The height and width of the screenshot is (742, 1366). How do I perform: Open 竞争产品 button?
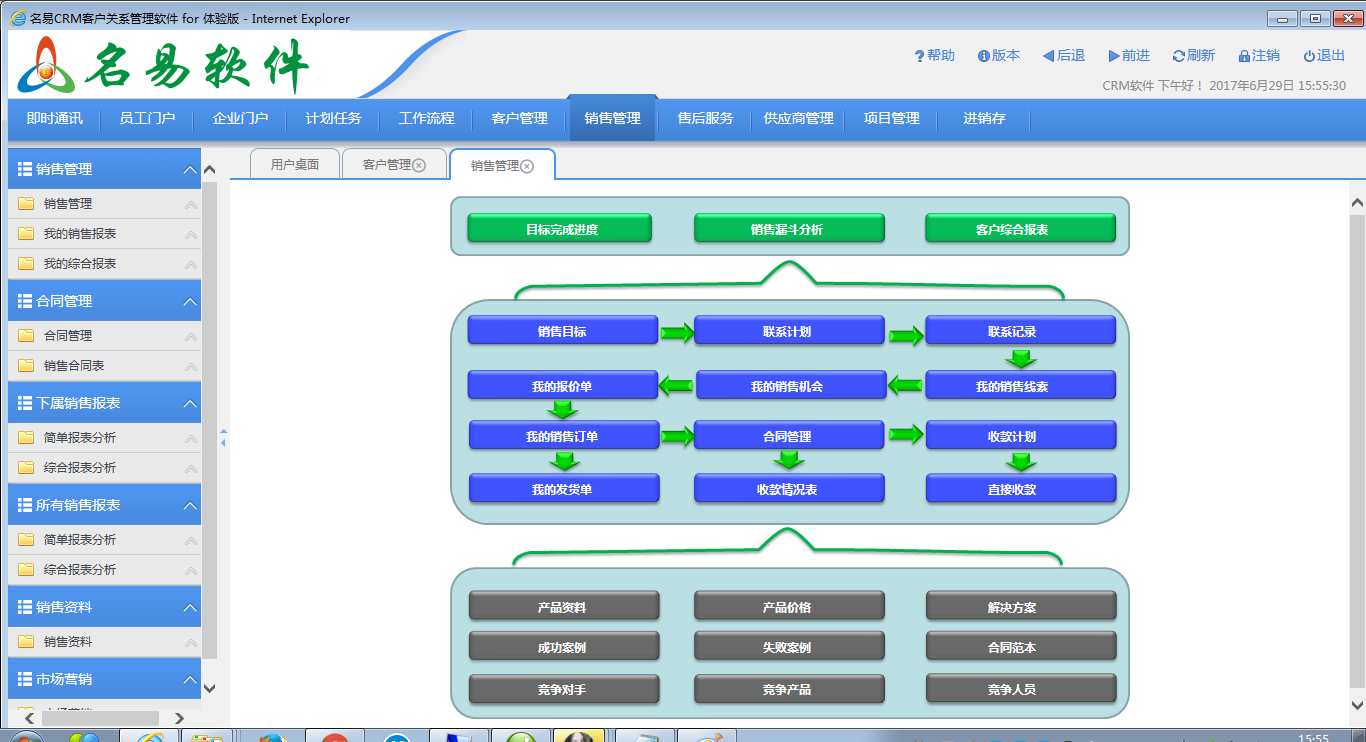pyautogui.click(x=787, y=689)
